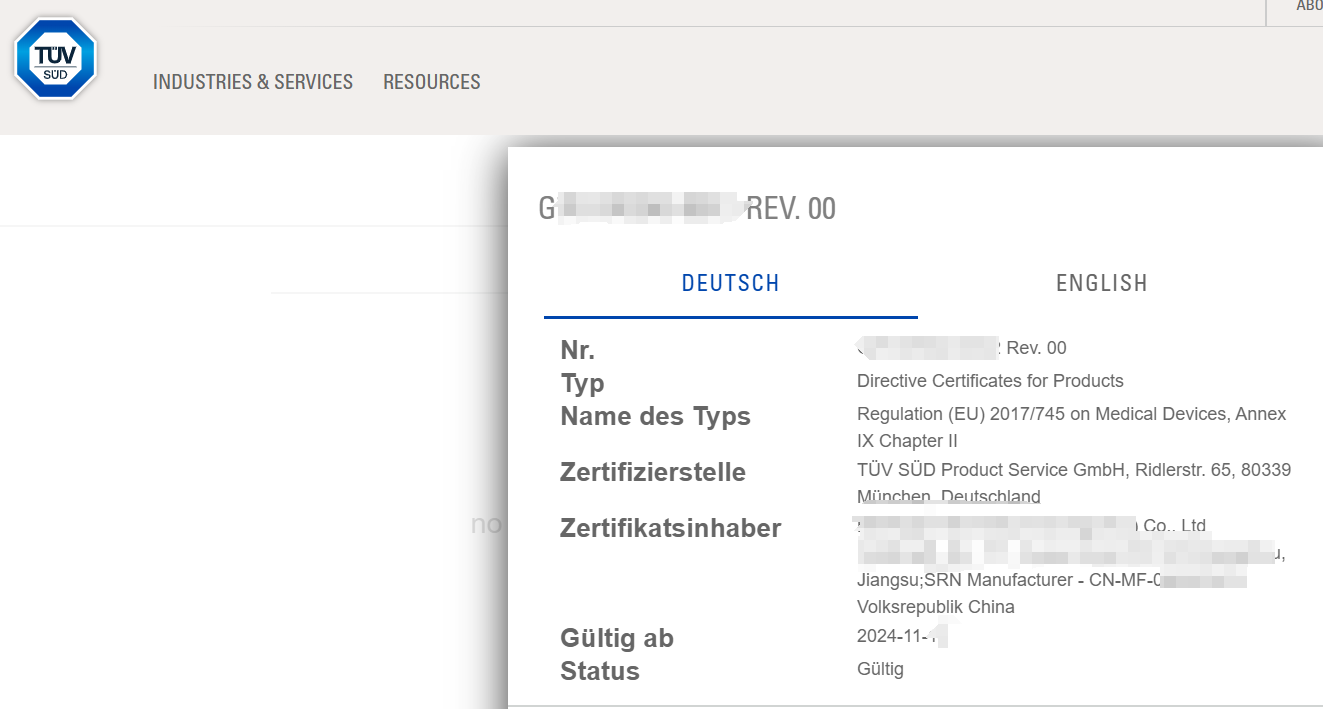Viewport: 1323px width, 709px height.
Task: Open the Resources menu
Action: coord(432,82)
